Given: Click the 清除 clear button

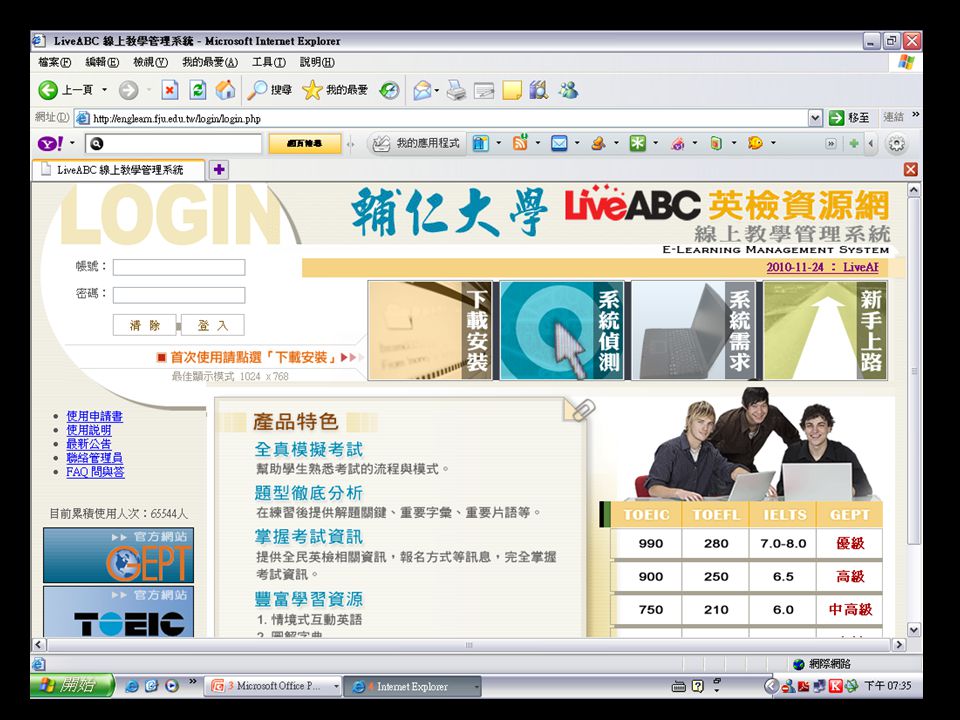Looking at the screenshot, I should [x=144, y=325].
